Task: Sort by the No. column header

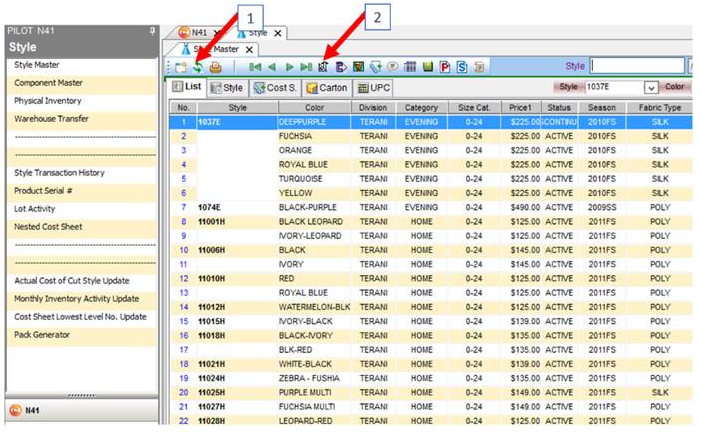Action: (x=183, y=108)
